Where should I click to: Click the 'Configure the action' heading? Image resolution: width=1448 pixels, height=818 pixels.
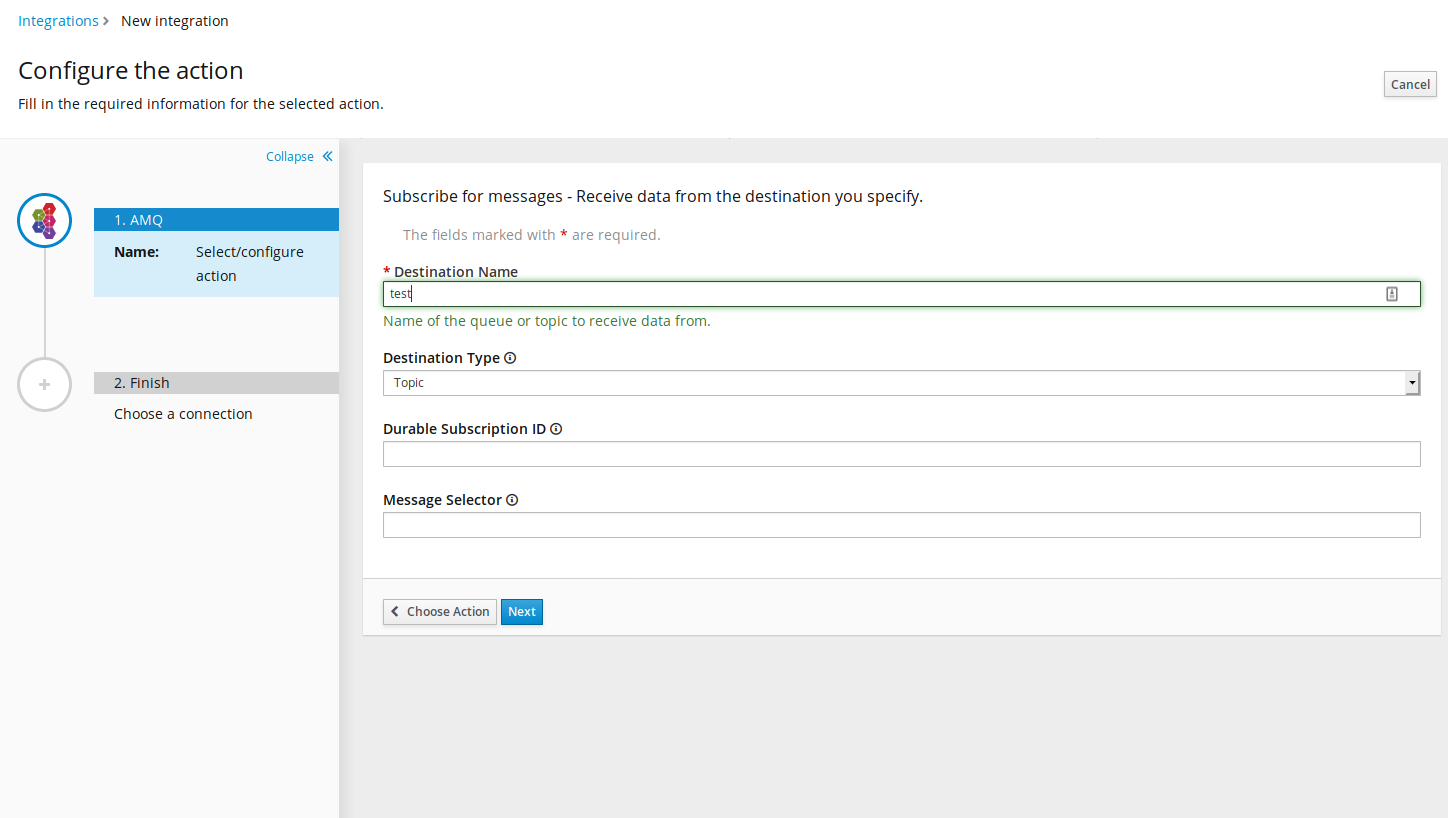tap(131, 71)
